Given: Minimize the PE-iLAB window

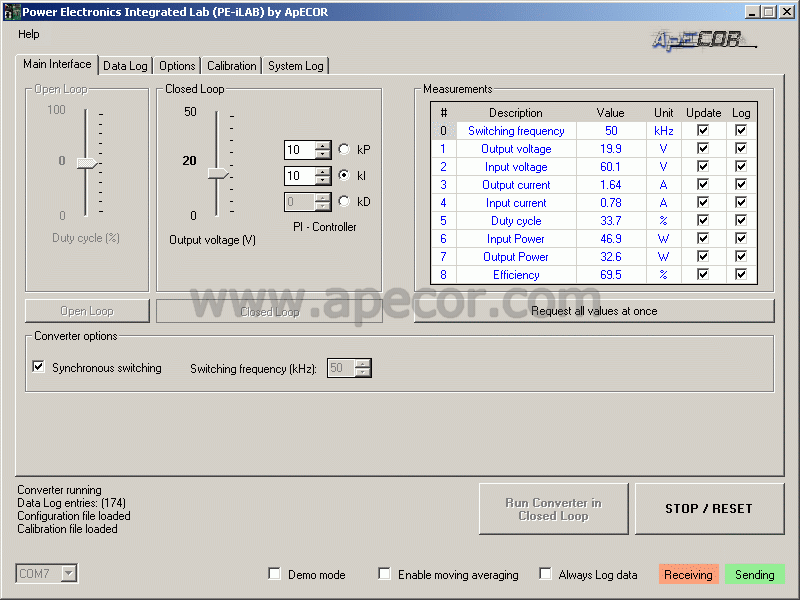Looking at the screenshot, I should point(752,12).
